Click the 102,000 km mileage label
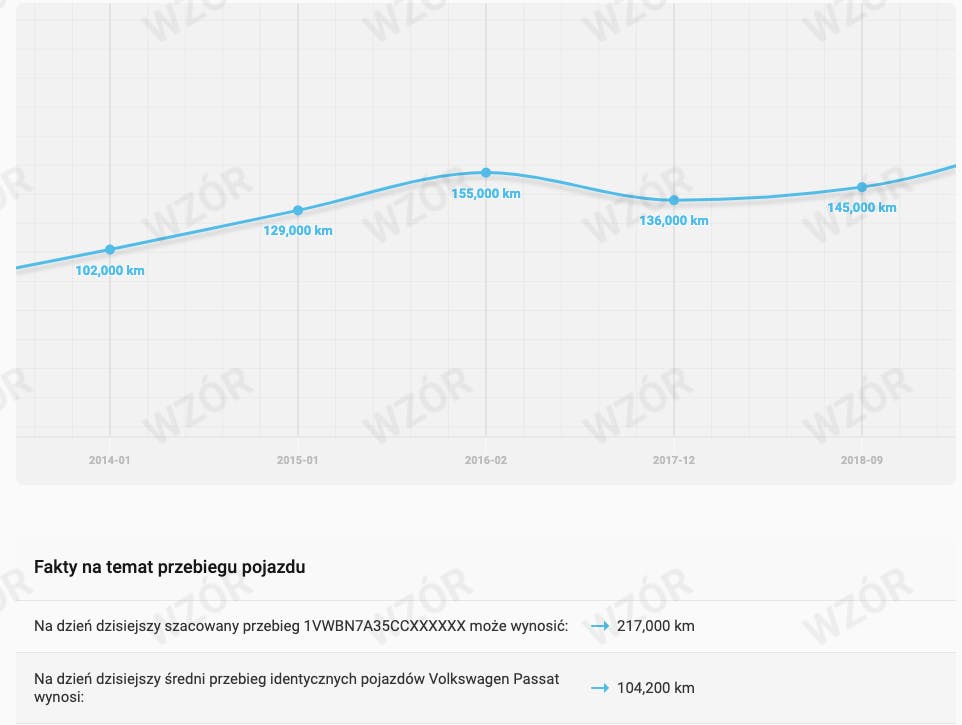Screen dimensions: 962x725 [x=110, y=270]
